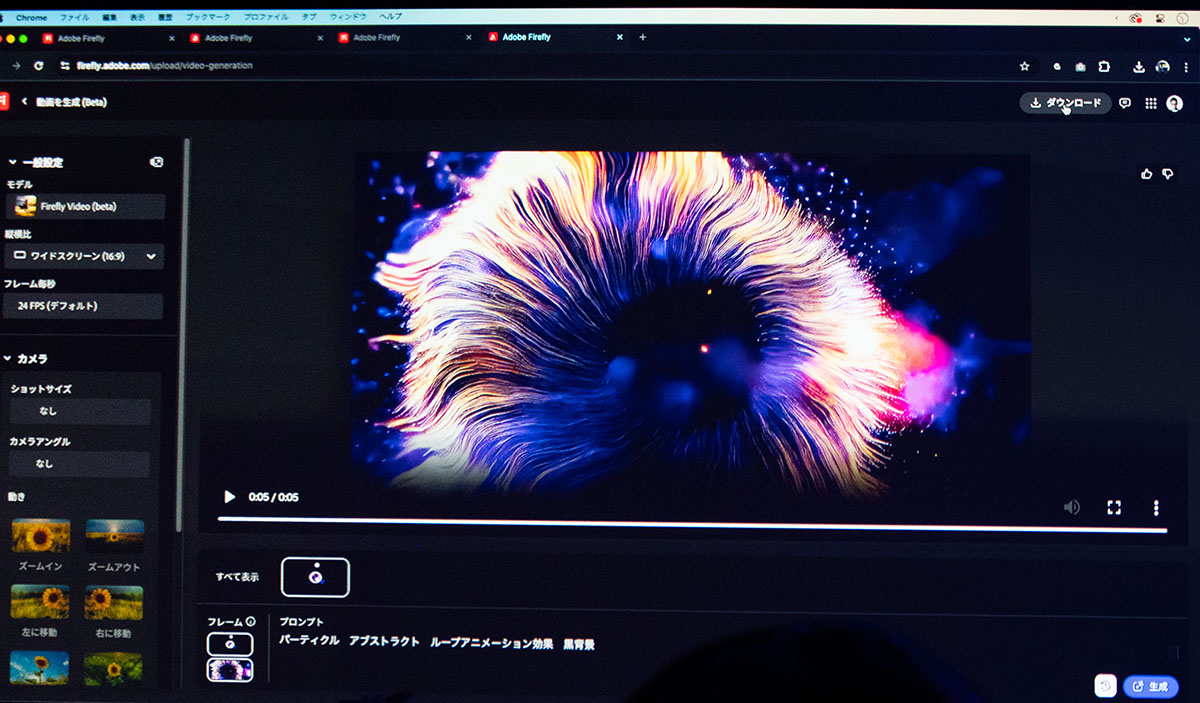This screenshot has height=703, width=1200.
Task: Click the site settings icon in address bar
Action: click(65, 66)
